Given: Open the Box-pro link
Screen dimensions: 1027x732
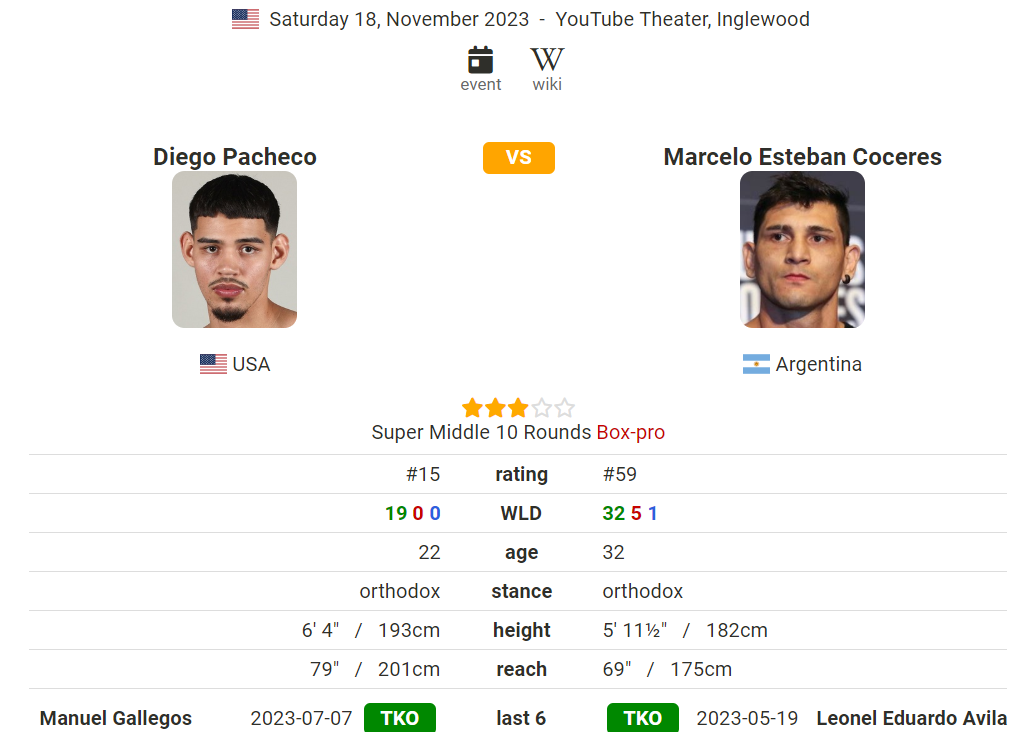Looking at the screenshot, I should (x=631, y=432).
